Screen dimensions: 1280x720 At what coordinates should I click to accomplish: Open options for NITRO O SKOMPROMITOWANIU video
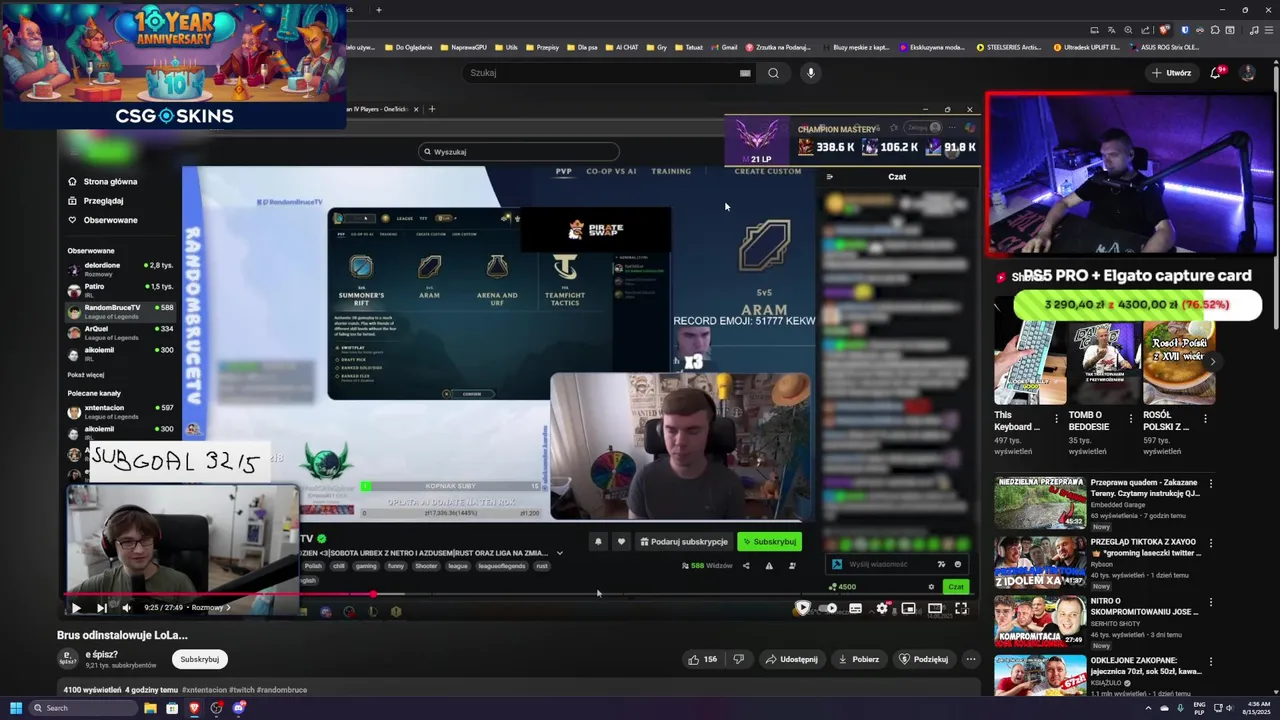click(x=1211, y=602)
